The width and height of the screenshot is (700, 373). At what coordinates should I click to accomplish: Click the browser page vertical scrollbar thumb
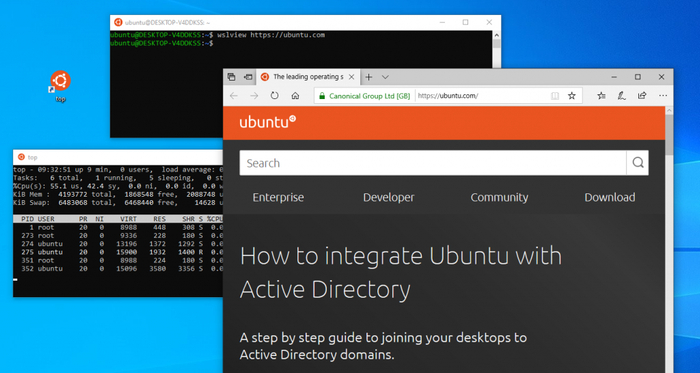point(669,135)
